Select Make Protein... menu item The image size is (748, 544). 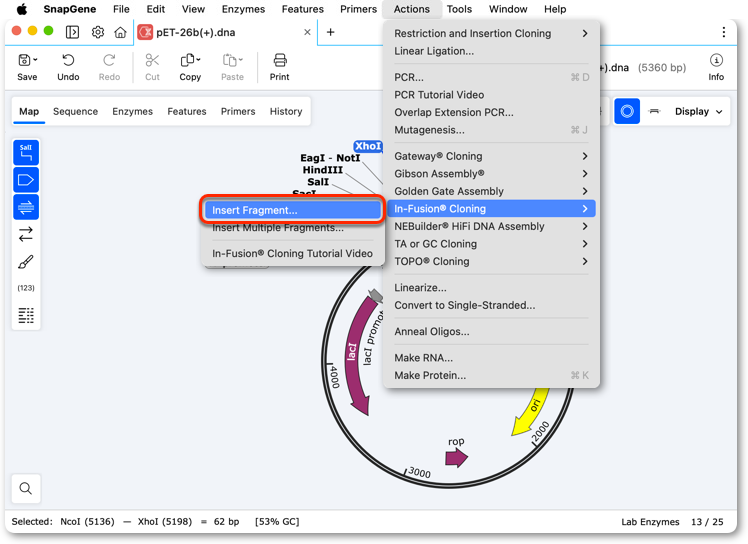click(x=491, y=376)
